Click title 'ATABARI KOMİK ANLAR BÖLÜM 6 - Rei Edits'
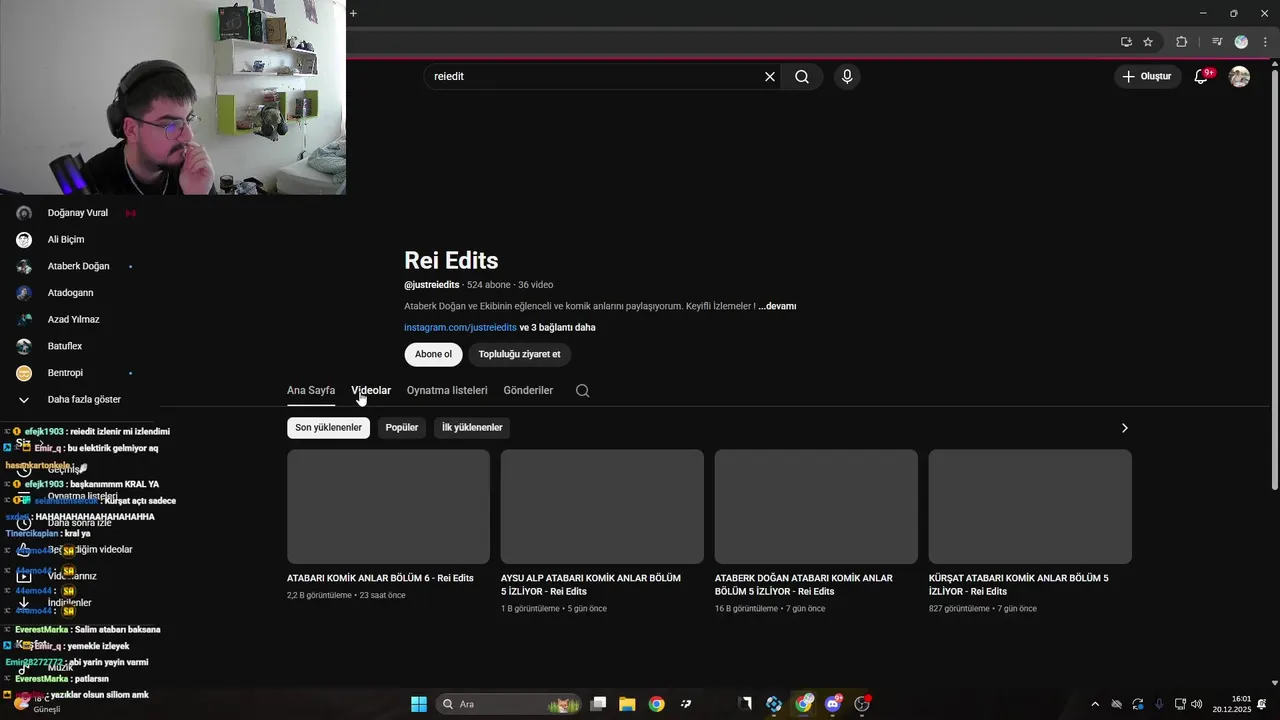 click(x=380, y=578)
